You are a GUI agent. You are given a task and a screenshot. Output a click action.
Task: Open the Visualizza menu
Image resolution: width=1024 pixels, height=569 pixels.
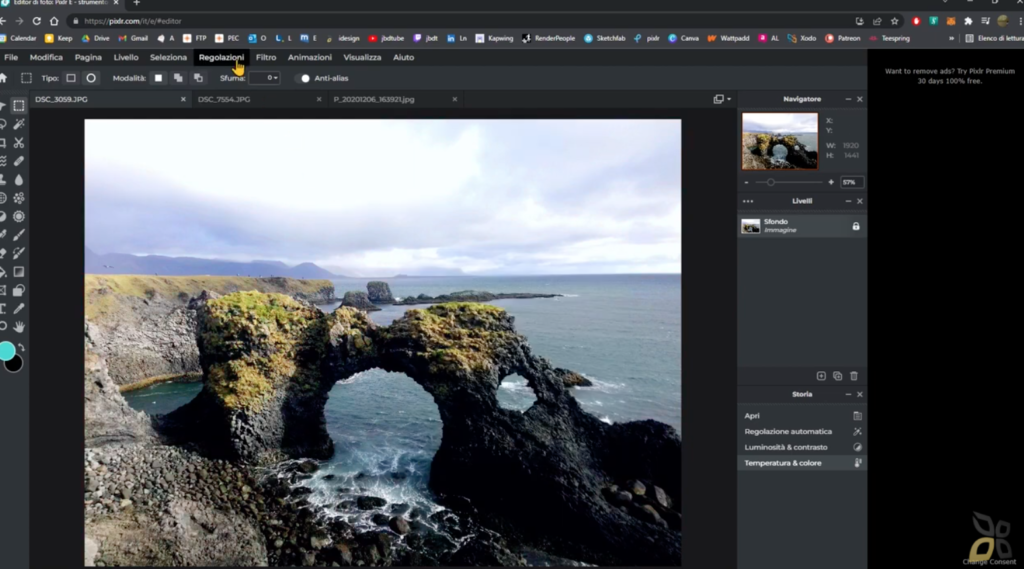(362, 57)
